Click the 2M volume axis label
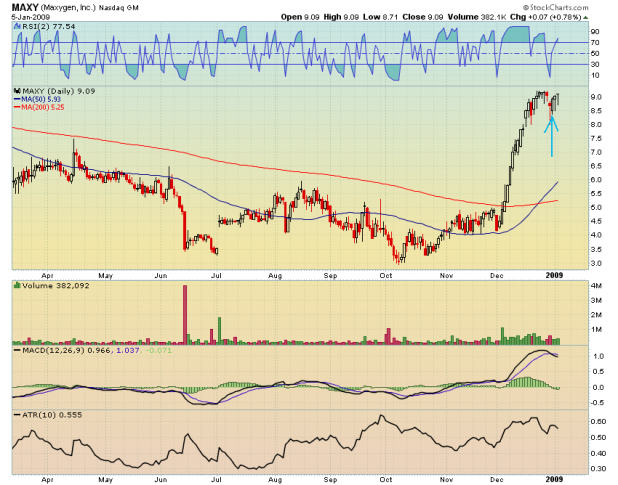 (x=596, y=314)
